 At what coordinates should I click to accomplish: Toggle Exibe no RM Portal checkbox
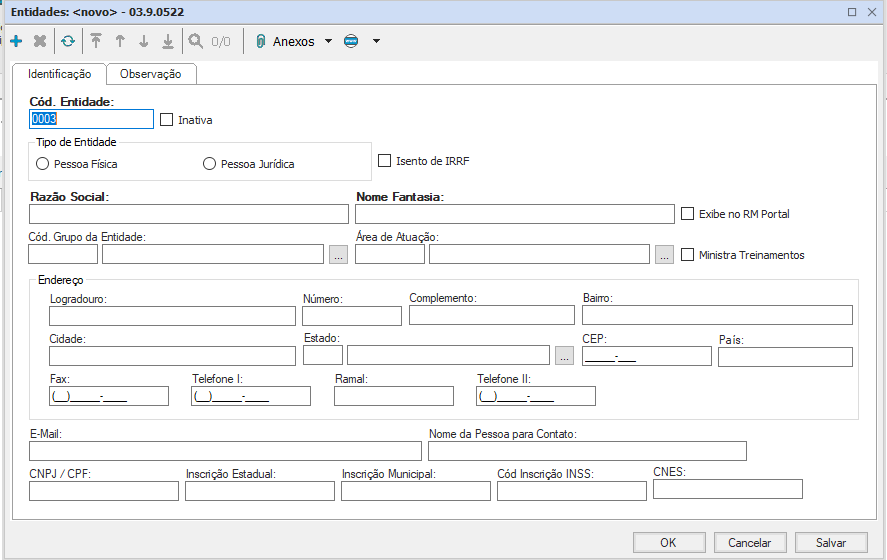point(688,213)
